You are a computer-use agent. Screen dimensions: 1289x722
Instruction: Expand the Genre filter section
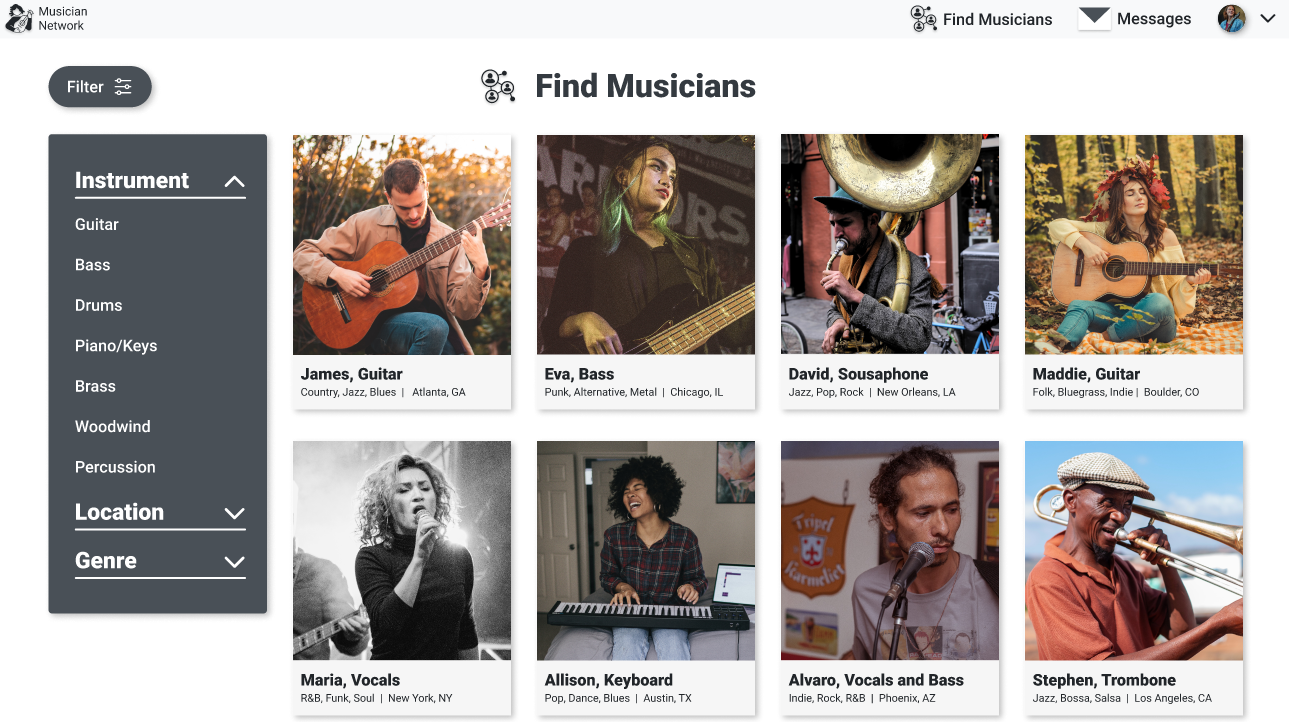pos(234,562)
